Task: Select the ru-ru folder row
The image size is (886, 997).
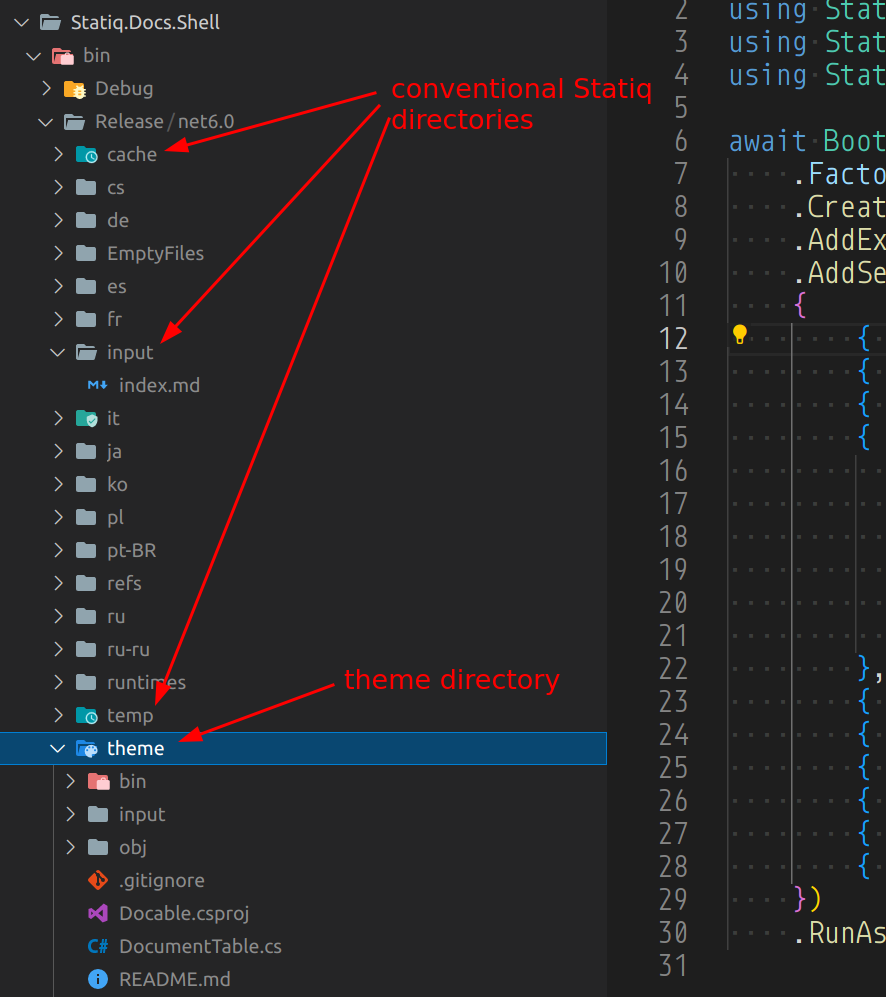Action: (303, 650)
